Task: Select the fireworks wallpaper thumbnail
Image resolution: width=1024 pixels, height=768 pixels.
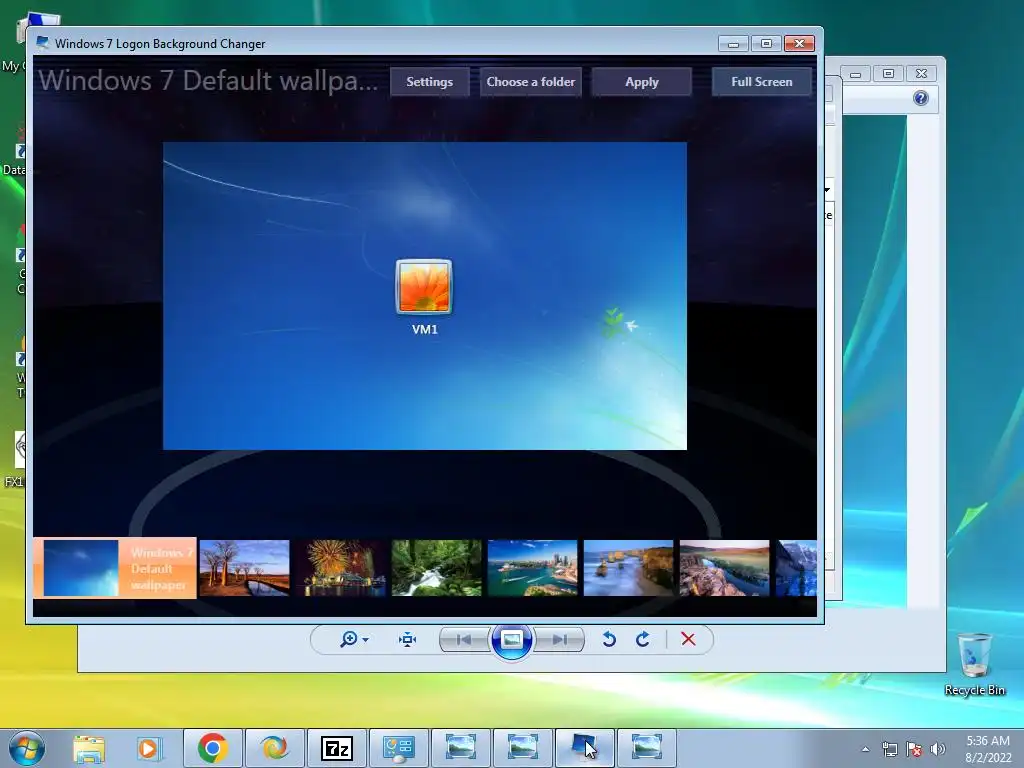Action: point(341,568)
